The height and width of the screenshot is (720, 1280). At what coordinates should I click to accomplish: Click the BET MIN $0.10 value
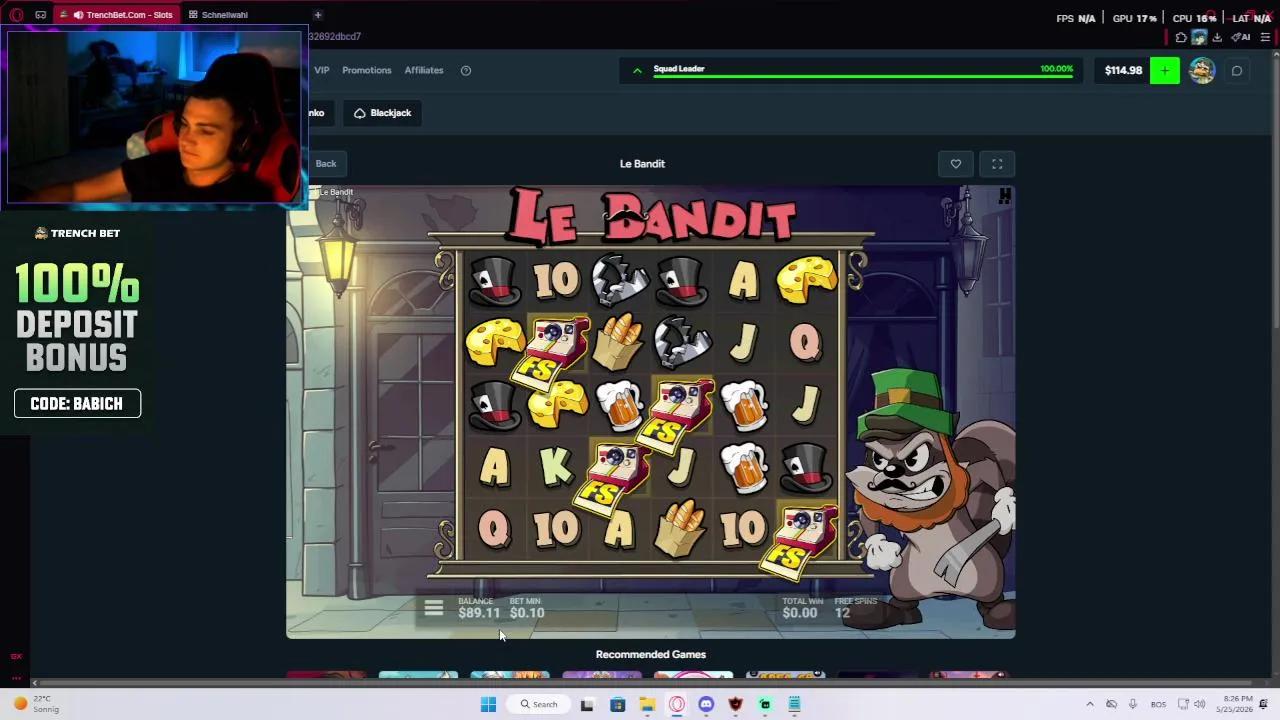click(527, 613)
